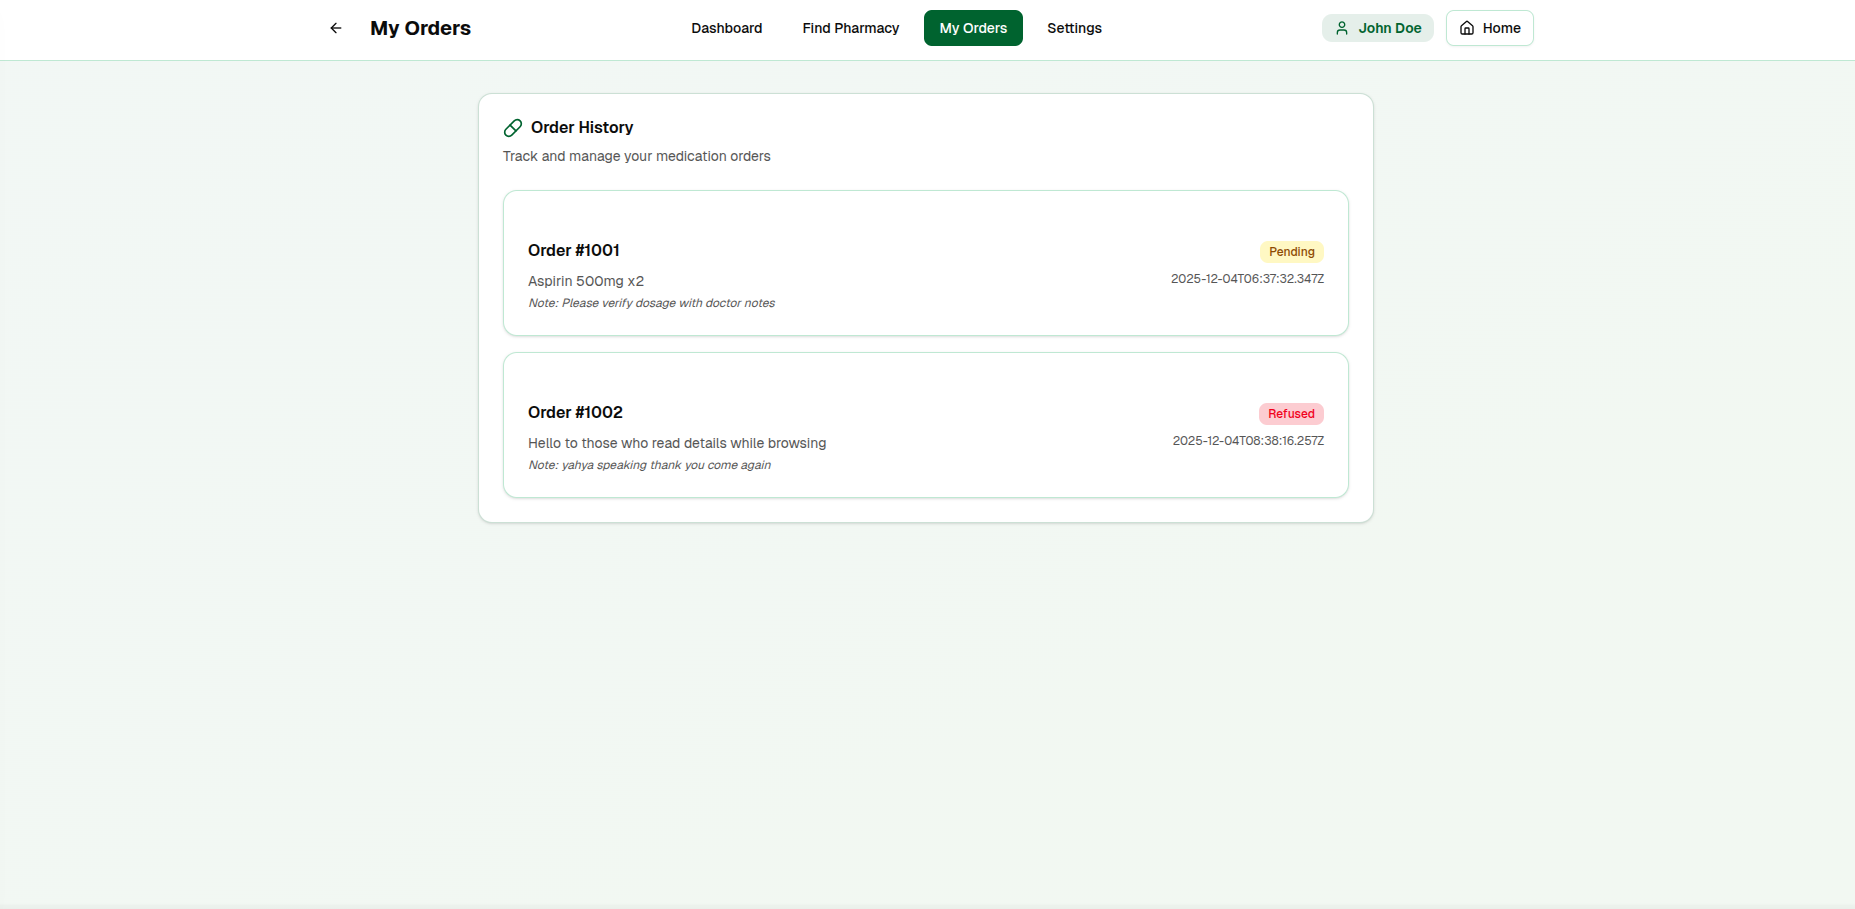The width and height of the screenshot is (1855, 909).
Task: Select the Pending status badge on Order #1001
Action: (1291, 251)
